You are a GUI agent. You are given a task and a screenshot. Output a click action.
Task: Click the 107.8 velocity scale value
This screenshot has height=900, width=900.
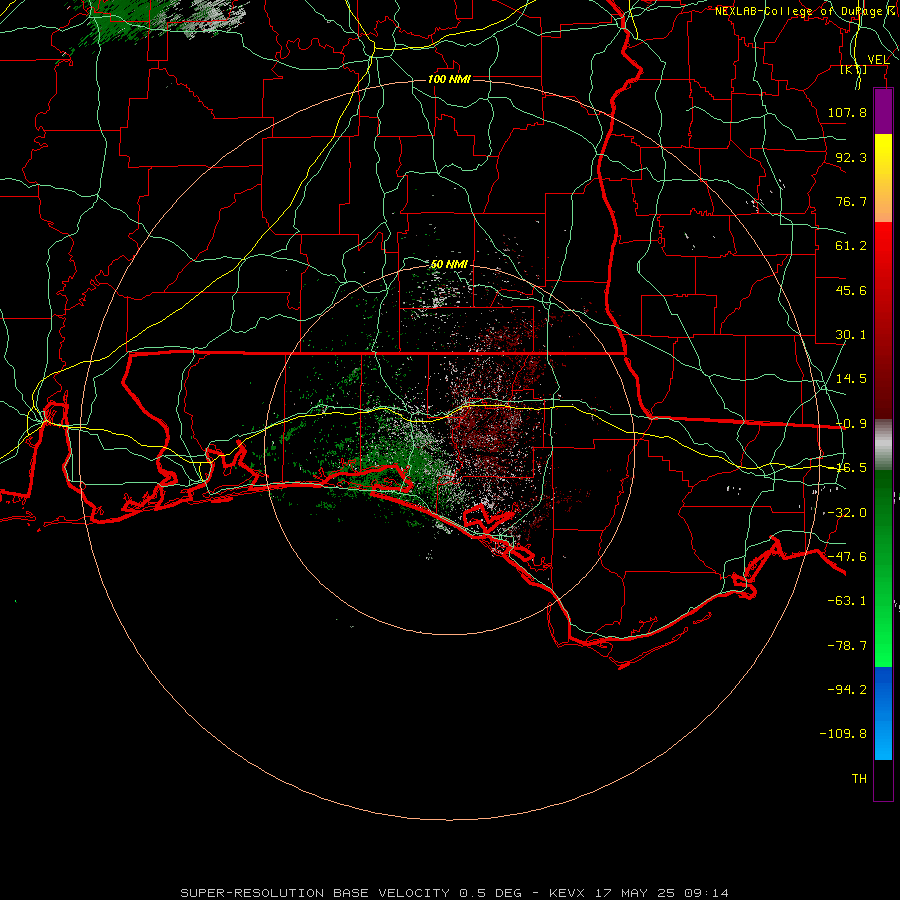pos(847,112)
